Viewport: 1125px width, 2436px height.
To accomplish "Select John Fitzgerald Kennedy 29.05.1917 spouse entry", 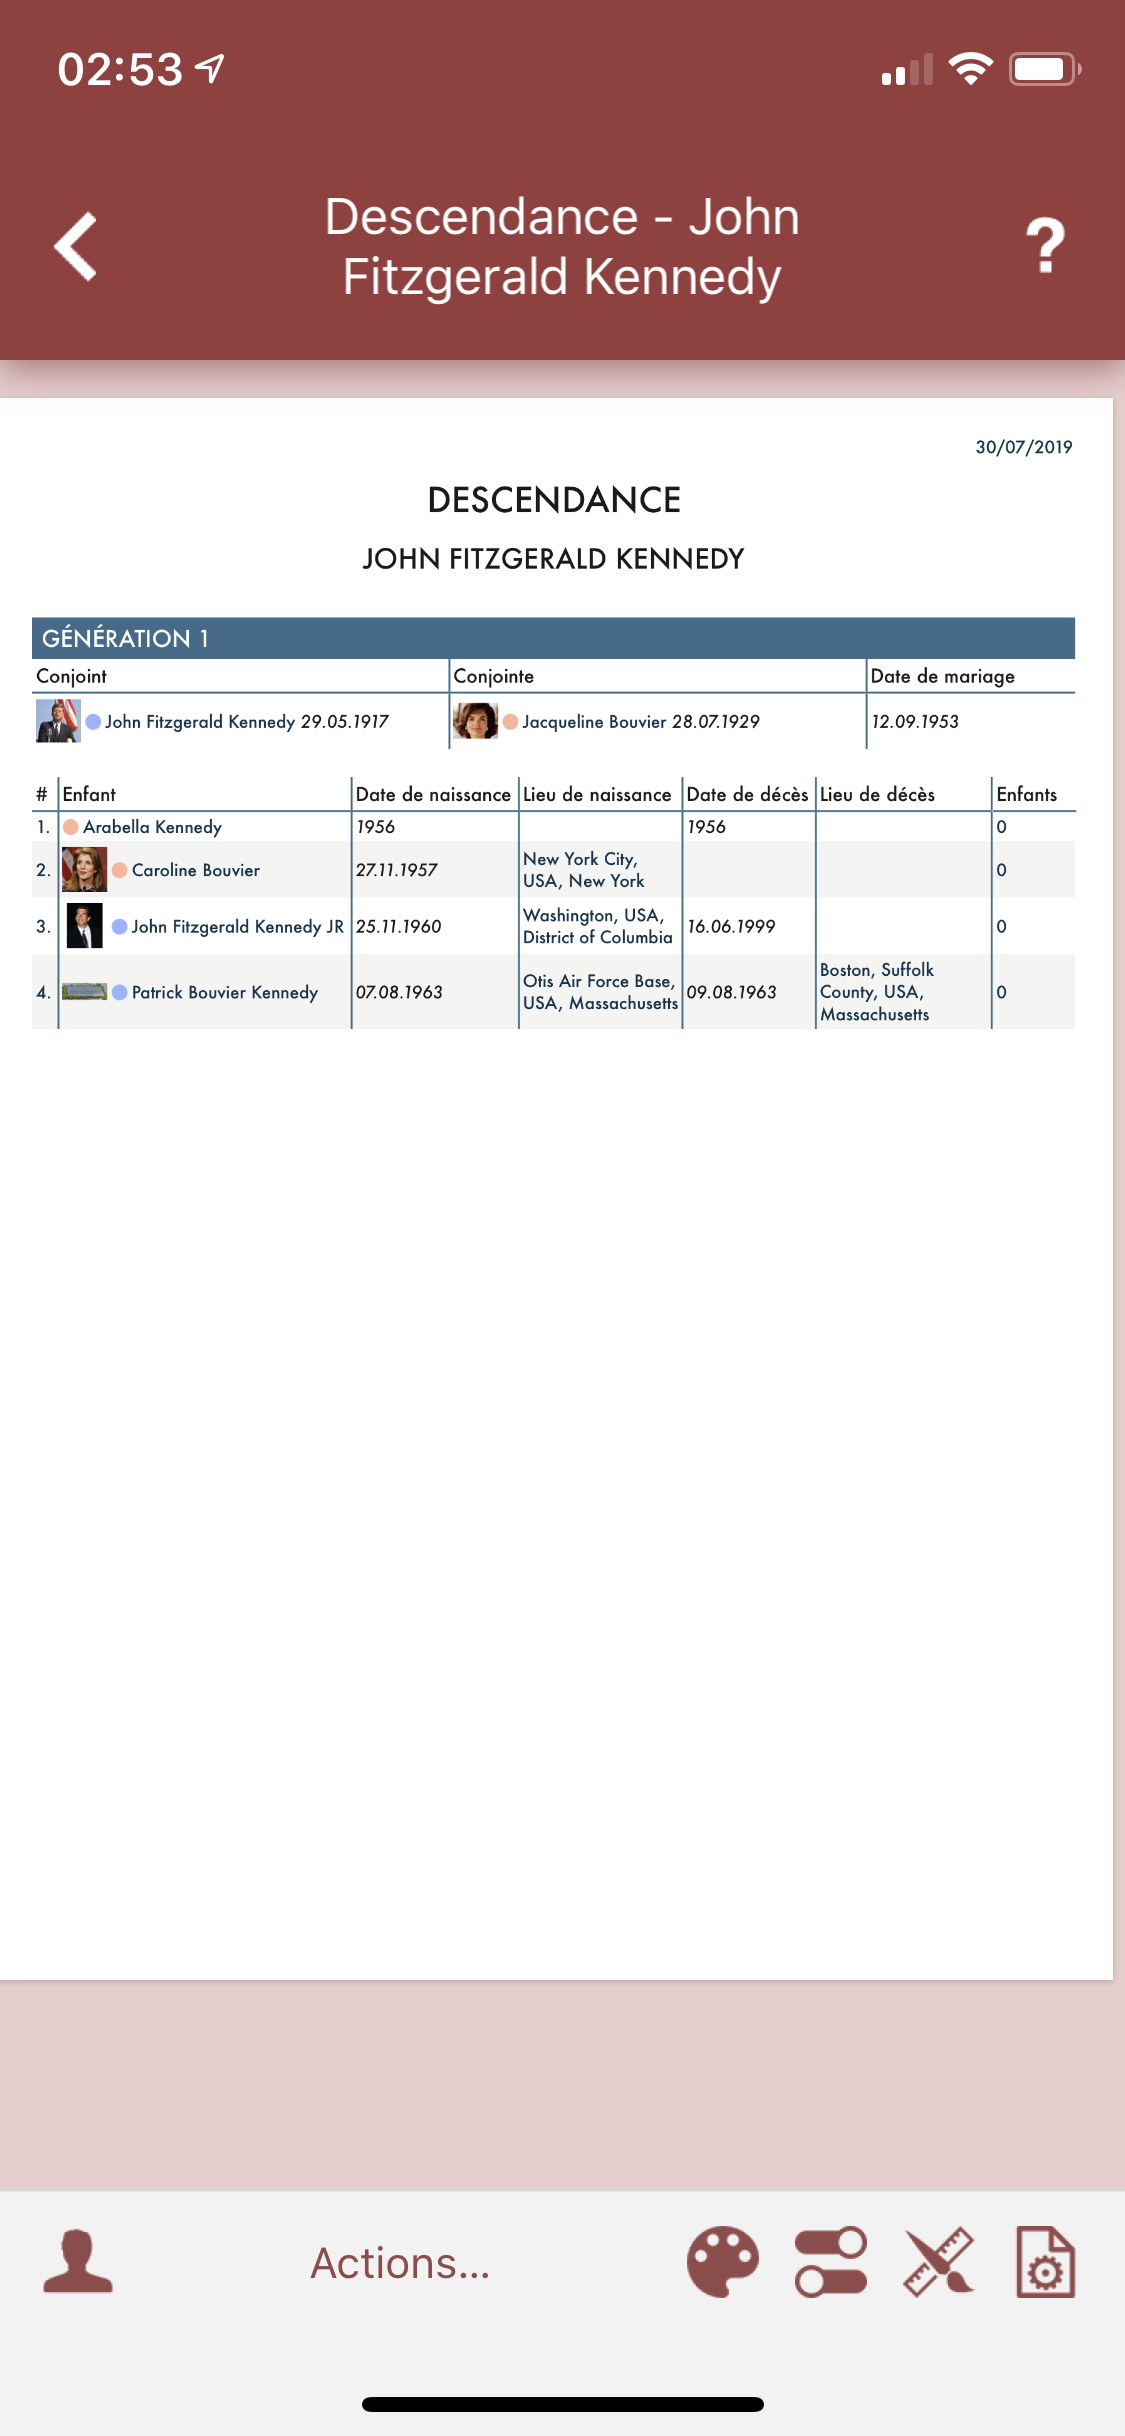I will tap(246, 722).
